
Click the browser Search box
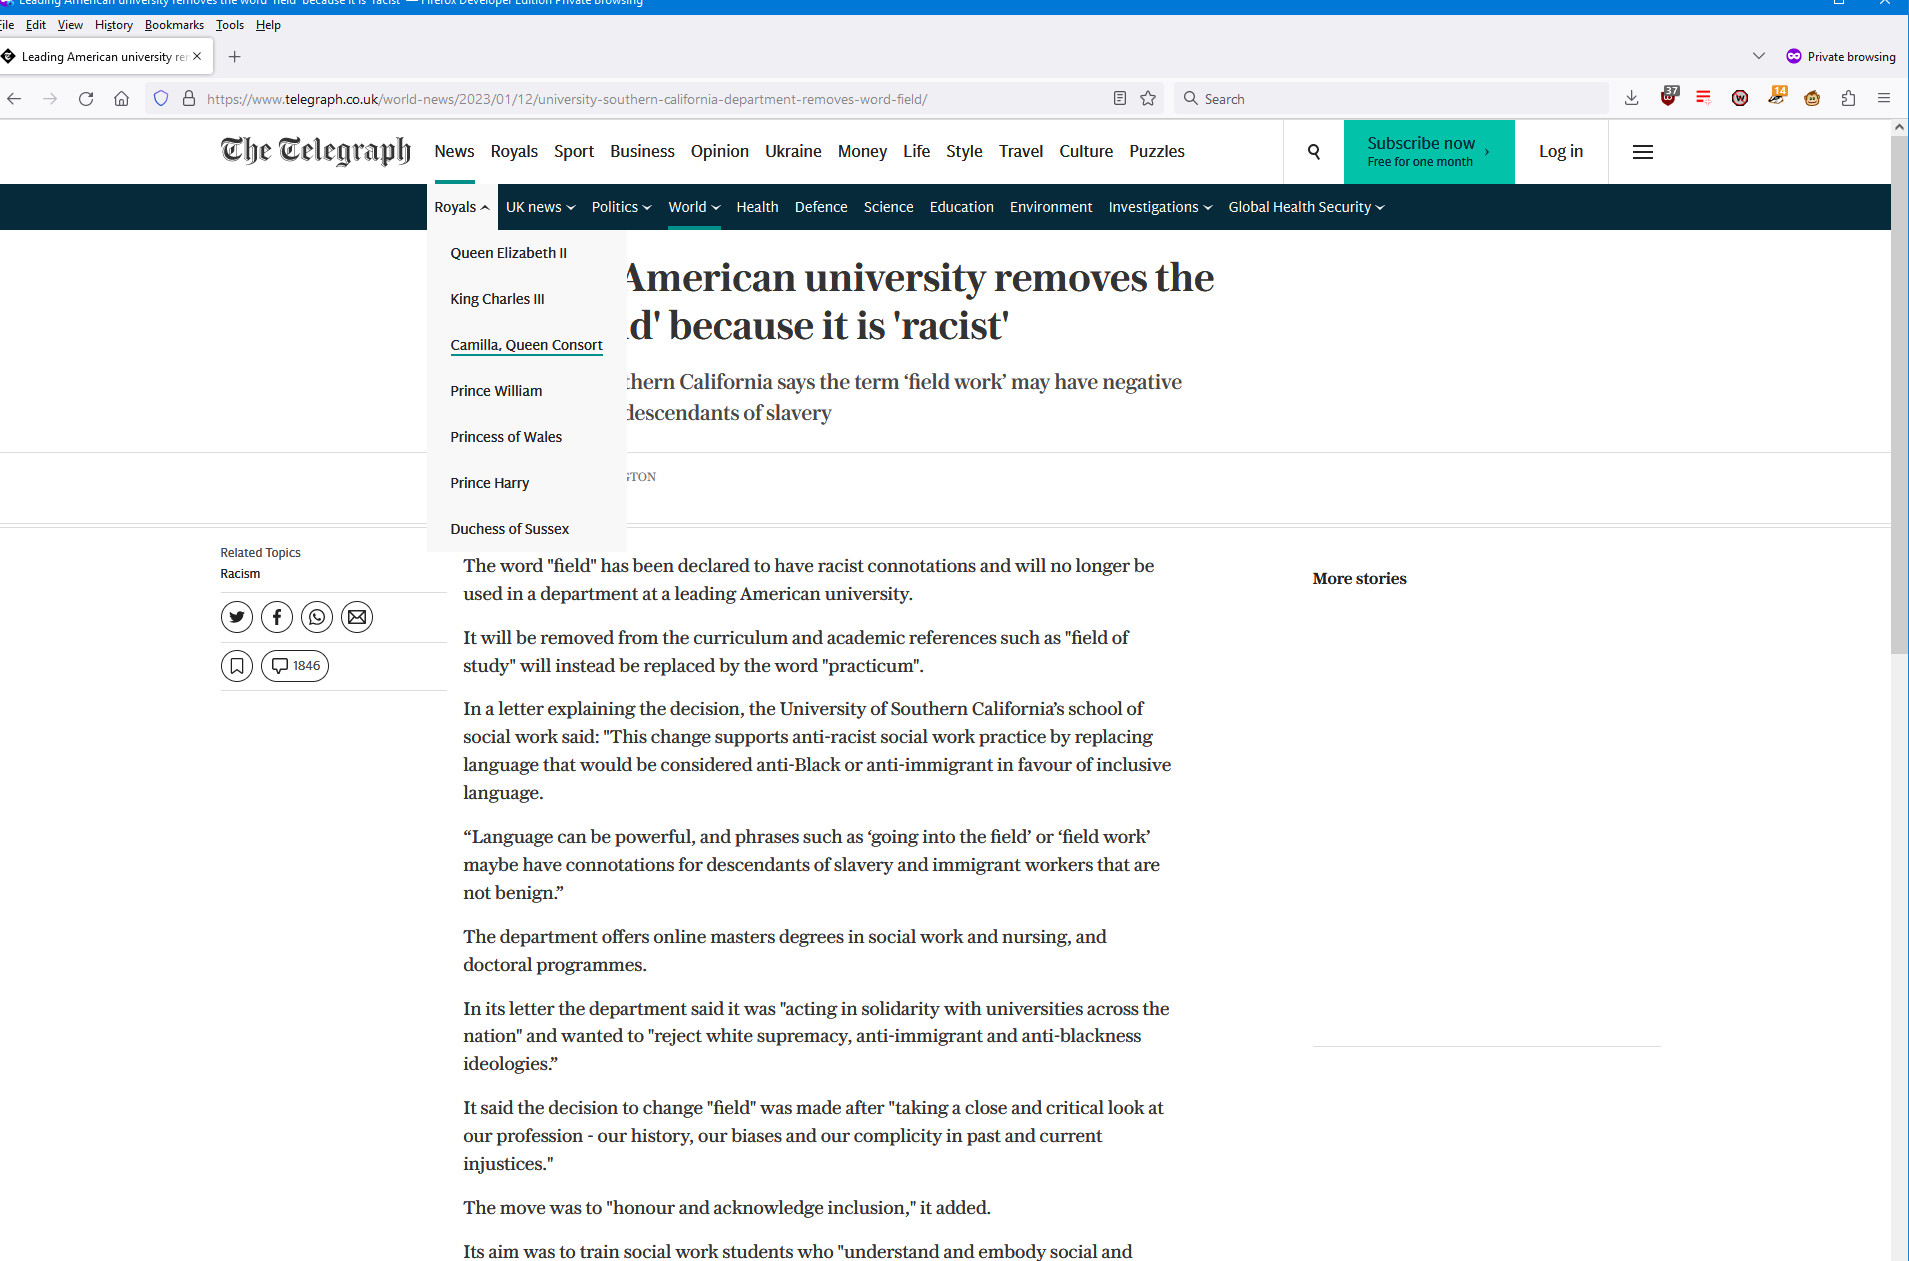point(1390,99)
